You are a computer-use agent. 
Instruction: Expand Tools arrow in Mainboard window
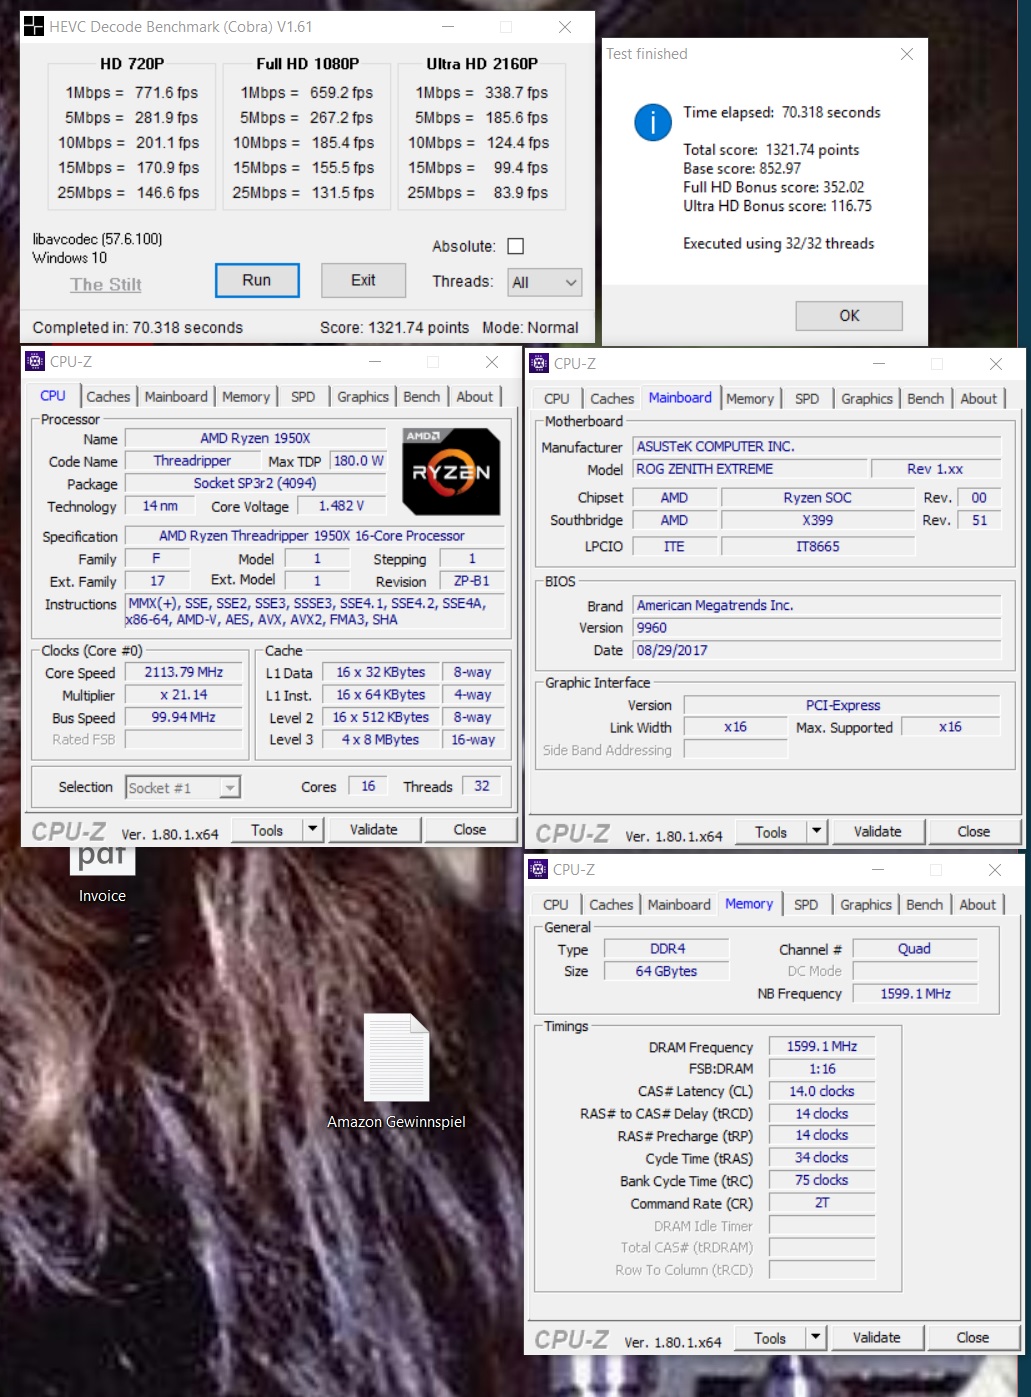pos(817,831)
